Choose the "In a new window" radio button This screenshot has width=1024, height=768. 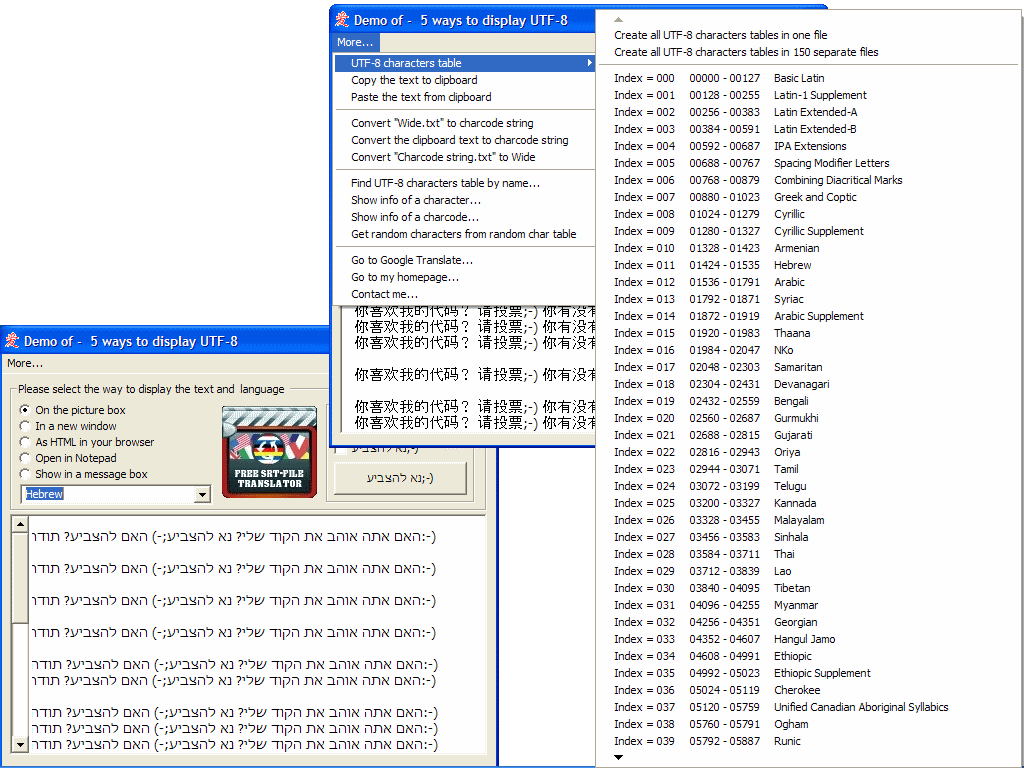pos(25,426)
